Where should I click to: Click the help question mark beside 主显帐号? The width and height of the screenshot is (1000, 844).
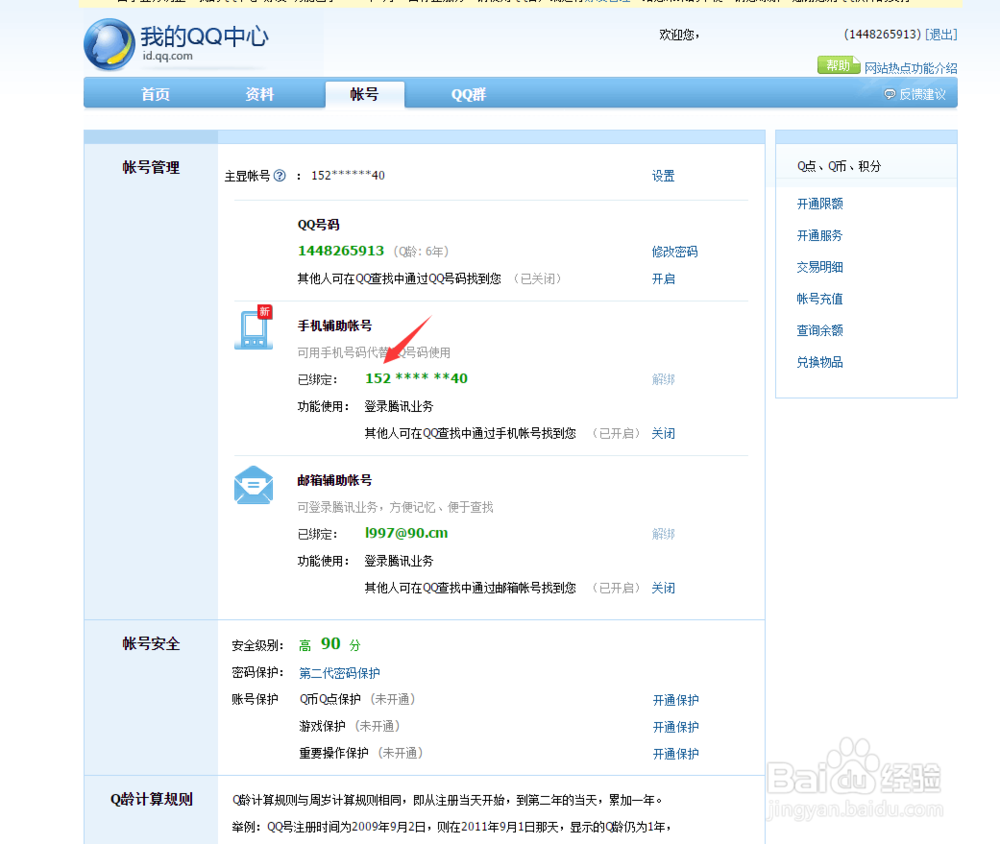[279, 175]
